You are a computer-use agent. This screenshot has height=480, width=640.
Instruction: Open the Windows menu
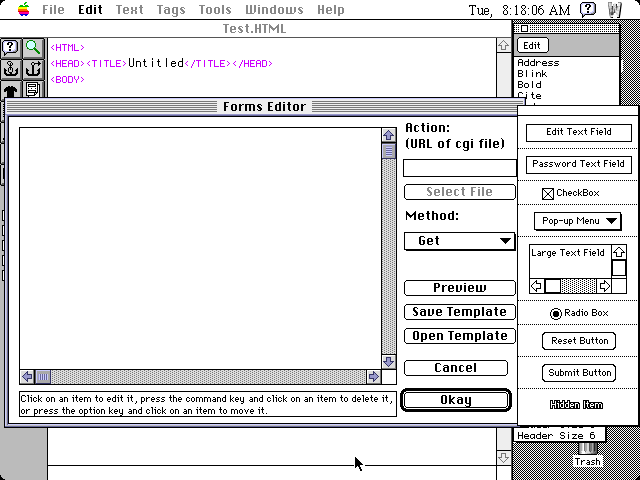pos(274,10)
